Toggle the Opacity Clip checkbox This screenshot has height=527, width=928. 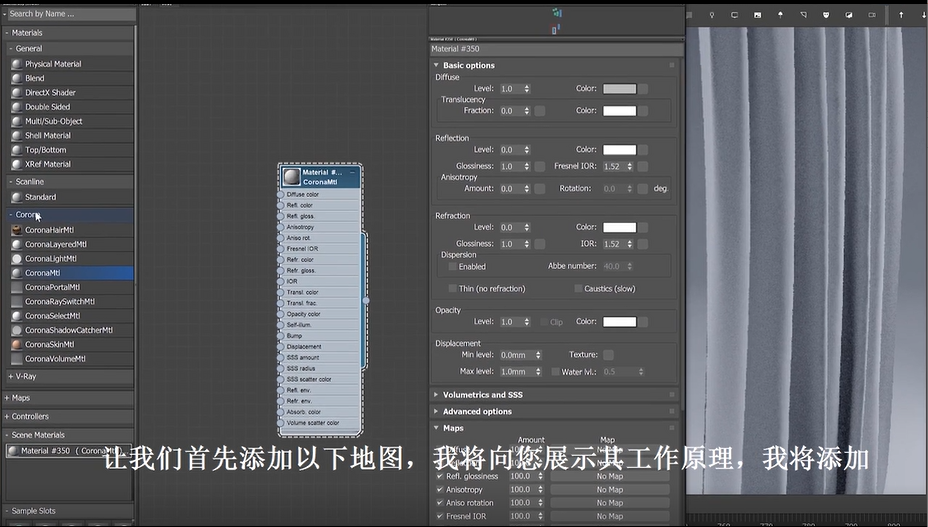click(x=544, y=322)
